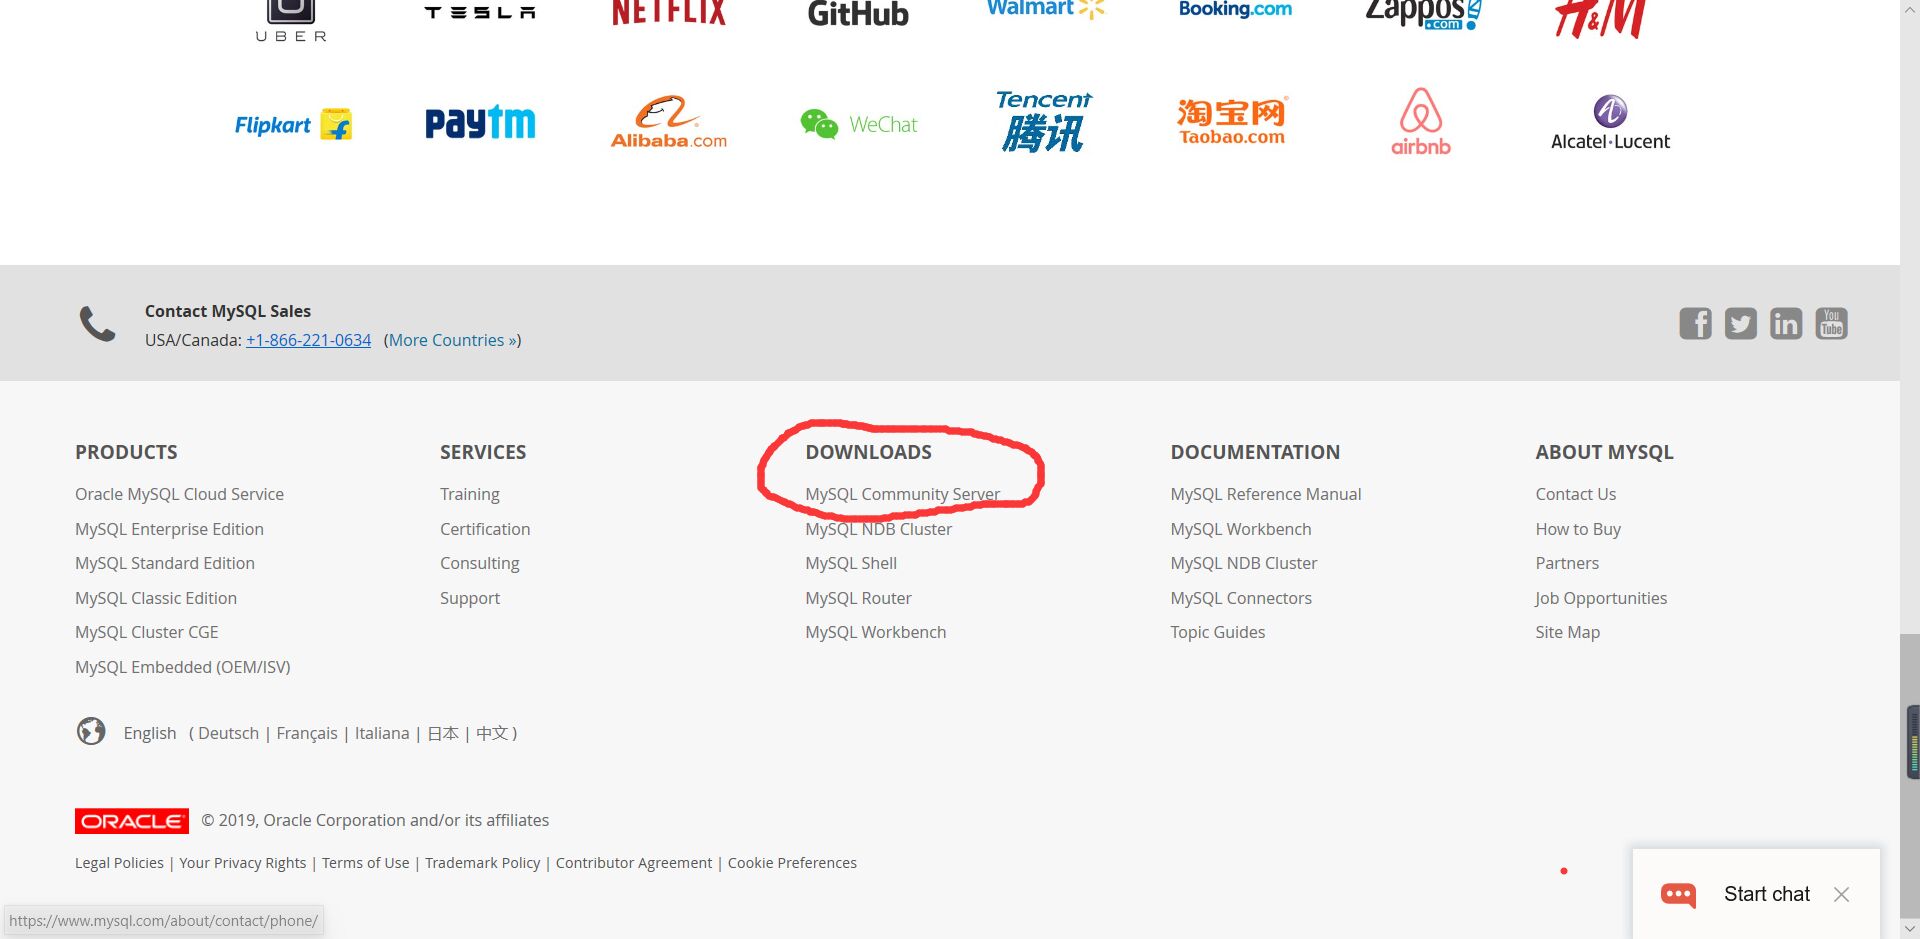Switch language to Français
Screen dimensions: 1920x939
click(307, 733)
